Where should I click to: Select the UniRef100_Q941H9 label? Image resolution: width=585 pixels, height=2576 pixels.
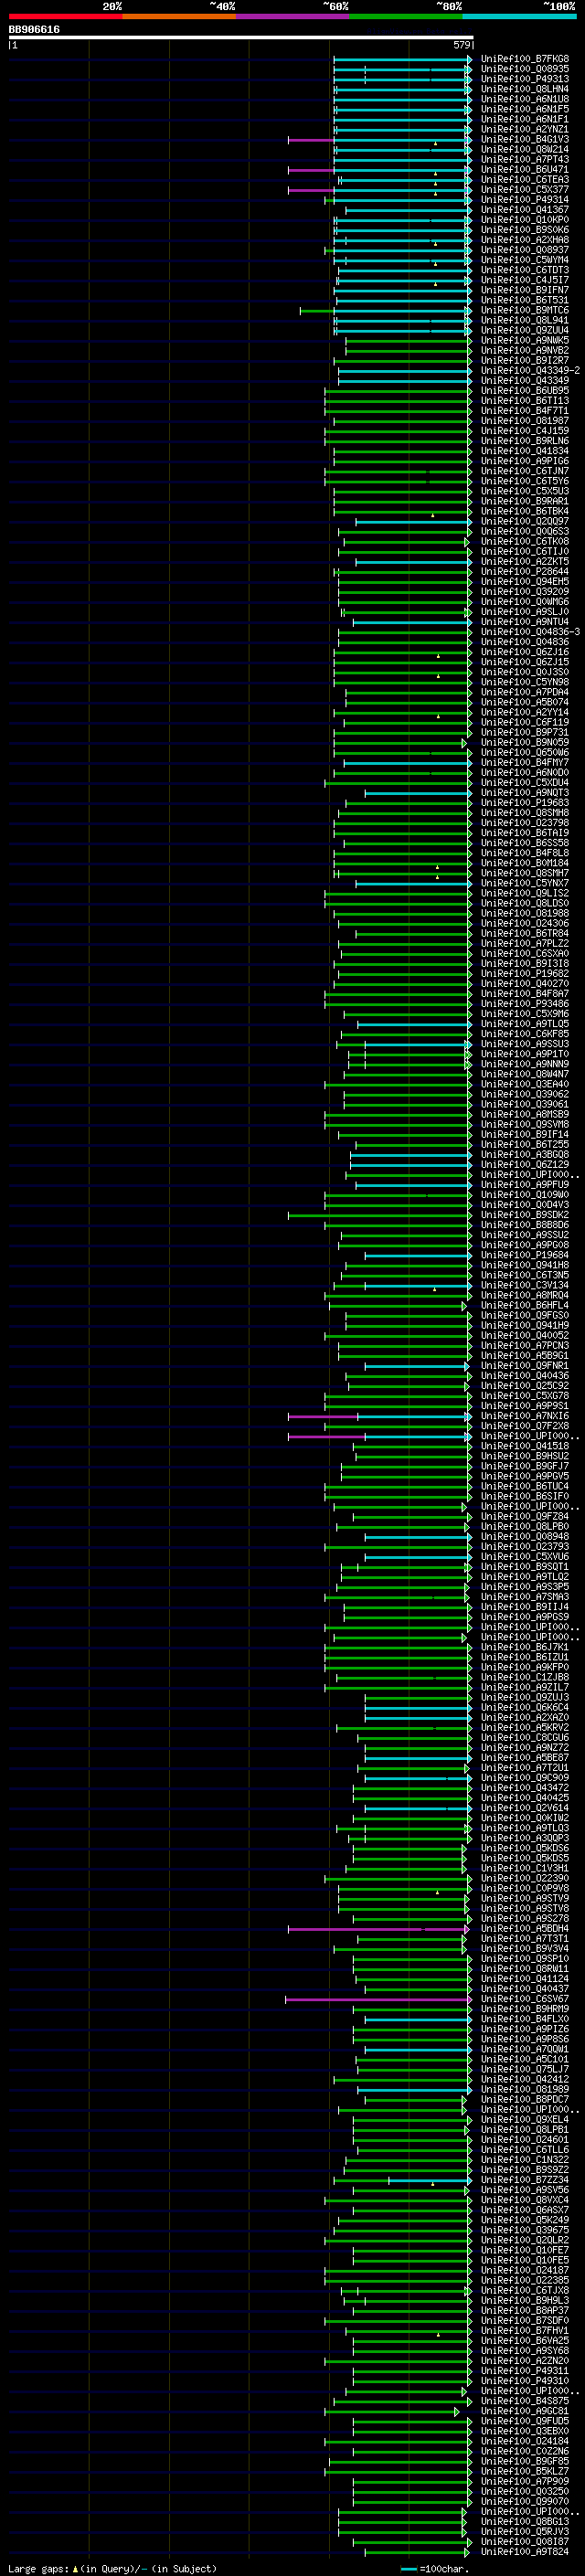(x=524, y=1326)
